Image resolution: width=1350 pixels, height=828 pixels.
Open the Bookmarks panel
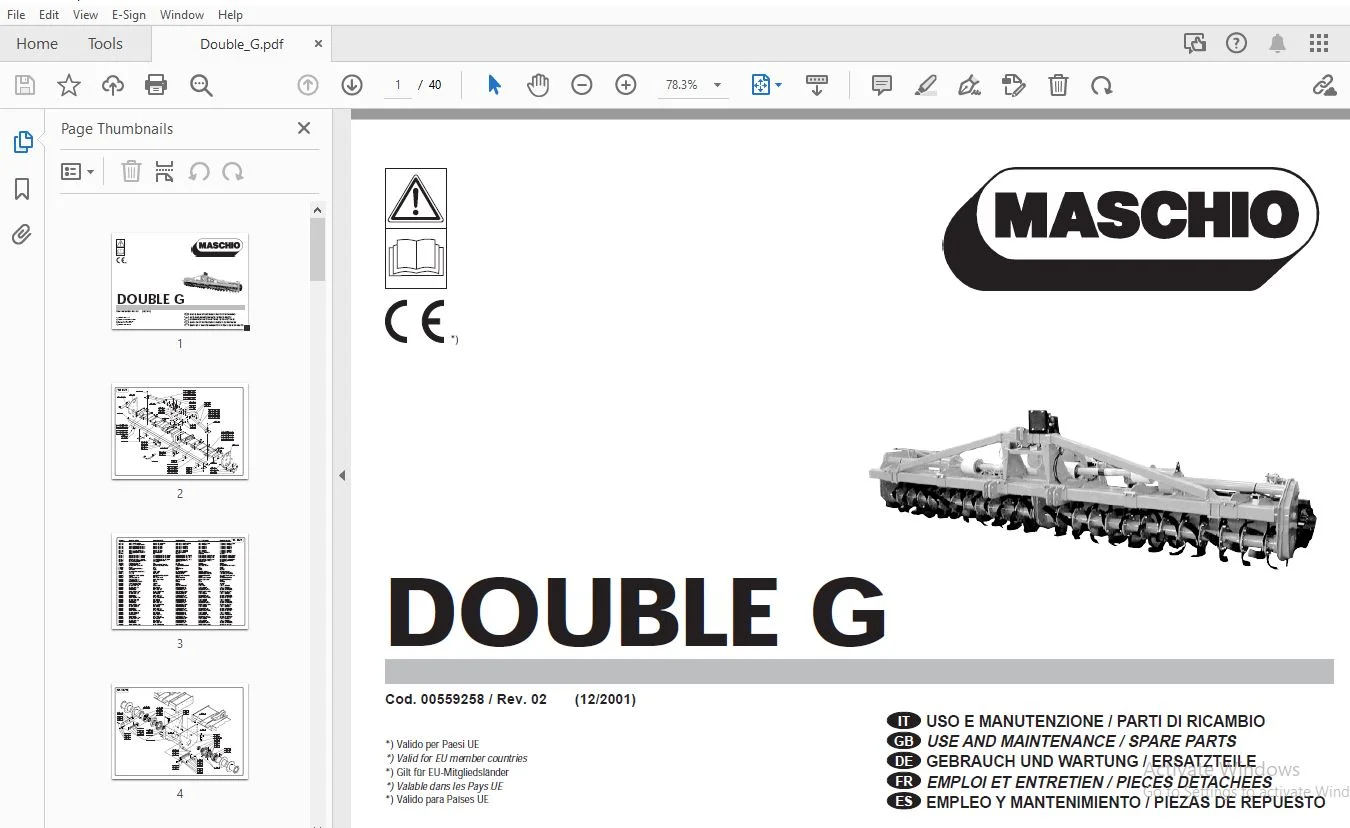click(x=22, y=189)
